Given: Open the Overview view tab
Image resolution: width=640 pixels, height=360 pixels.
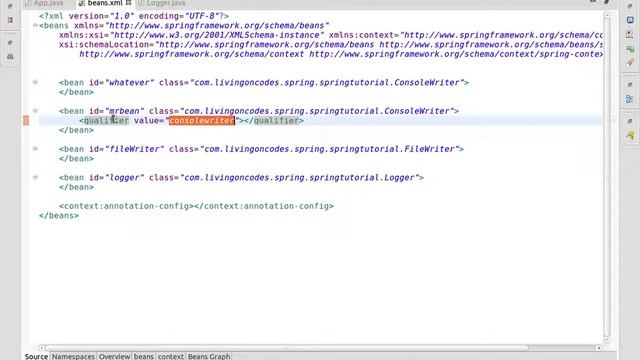Looking at the screenshot, I should click(x=114, y=356).
